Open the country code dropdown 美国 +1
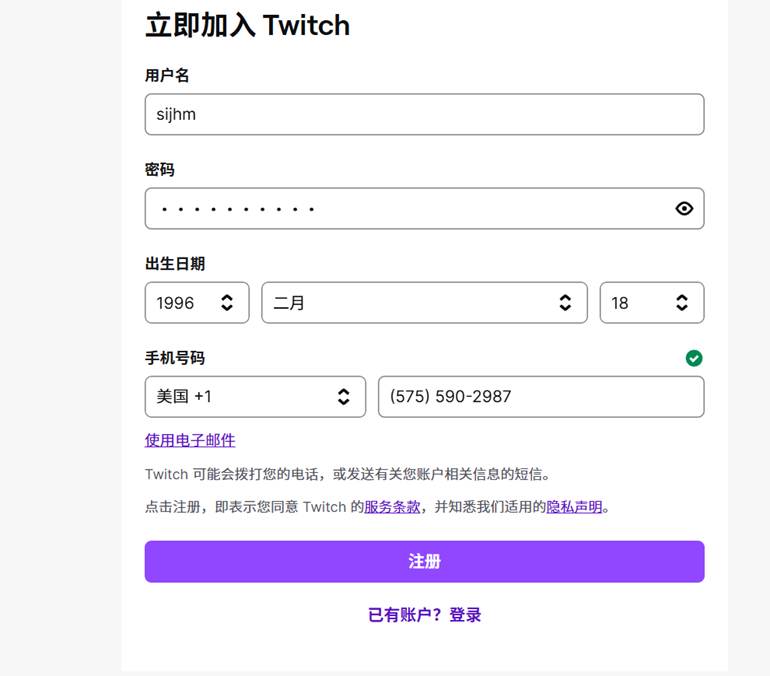770x676 pixels. [x=255, y=397]
